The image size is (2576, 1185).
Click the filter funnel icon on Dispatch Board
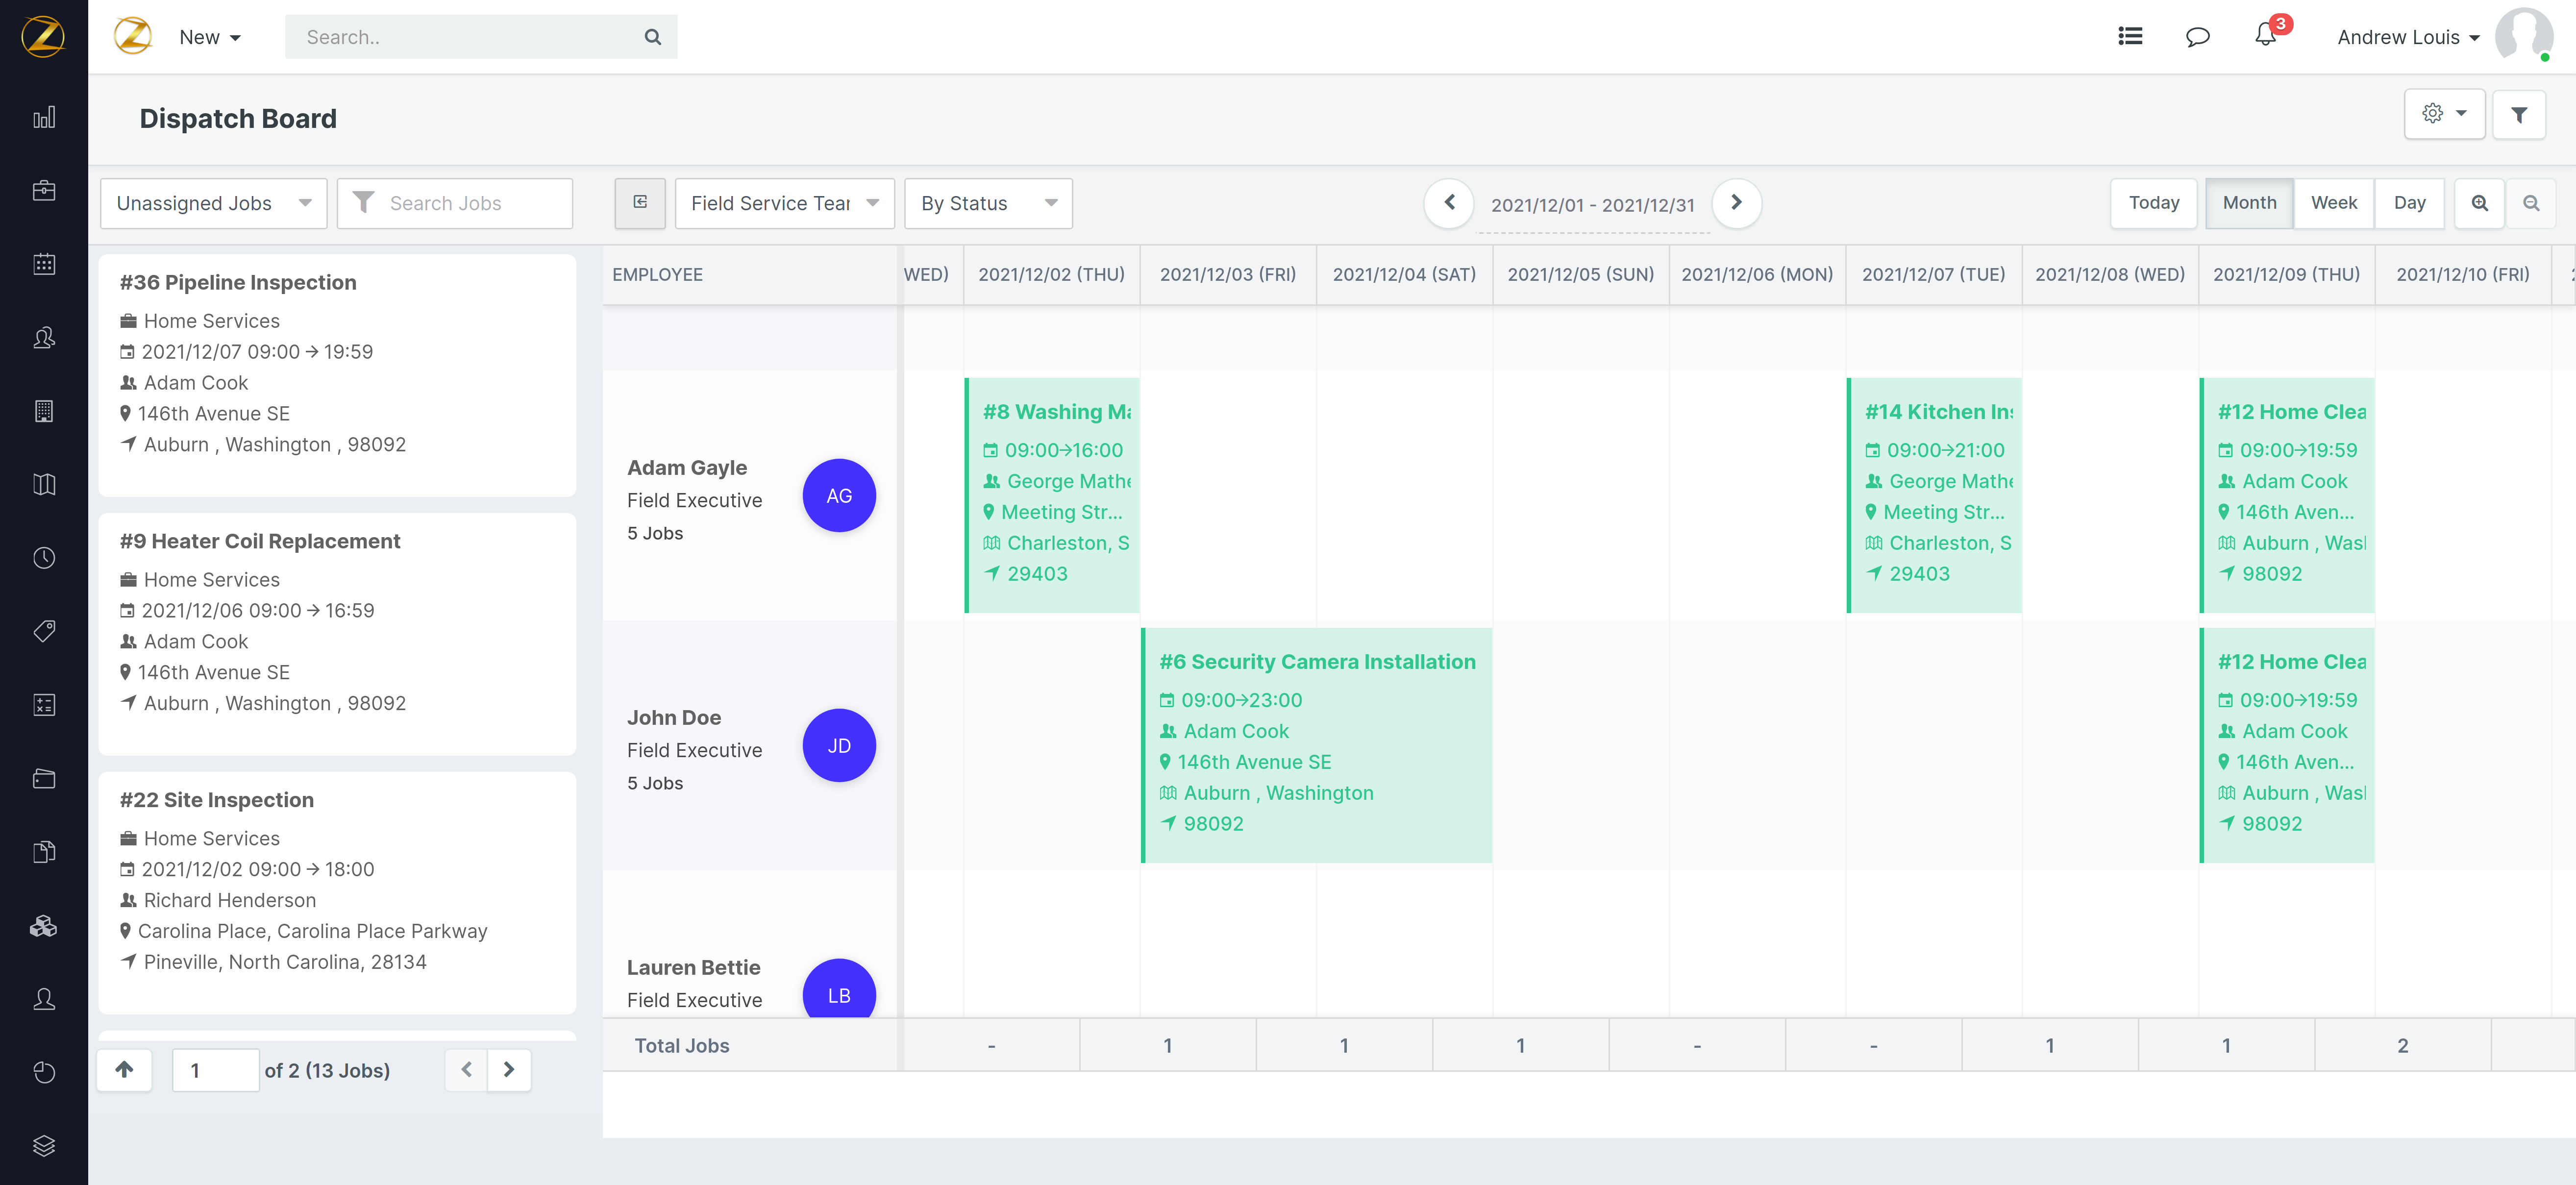point(2519,115)
